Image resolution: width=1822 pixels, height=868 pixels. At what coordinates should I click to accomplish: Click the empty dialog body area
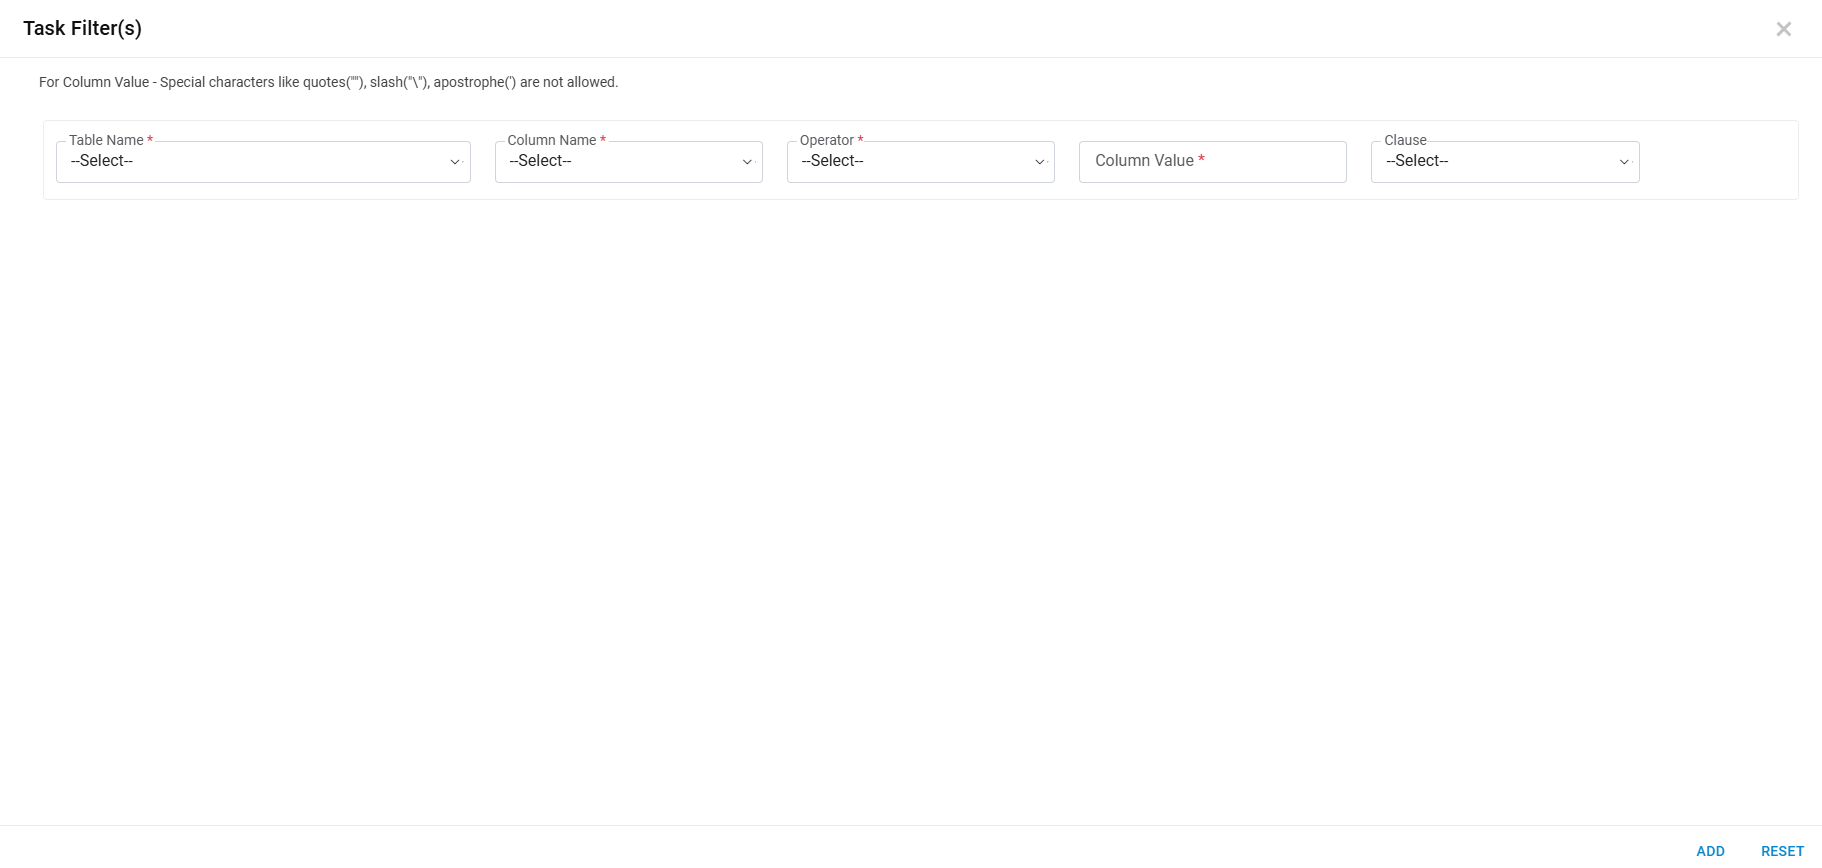910,500
